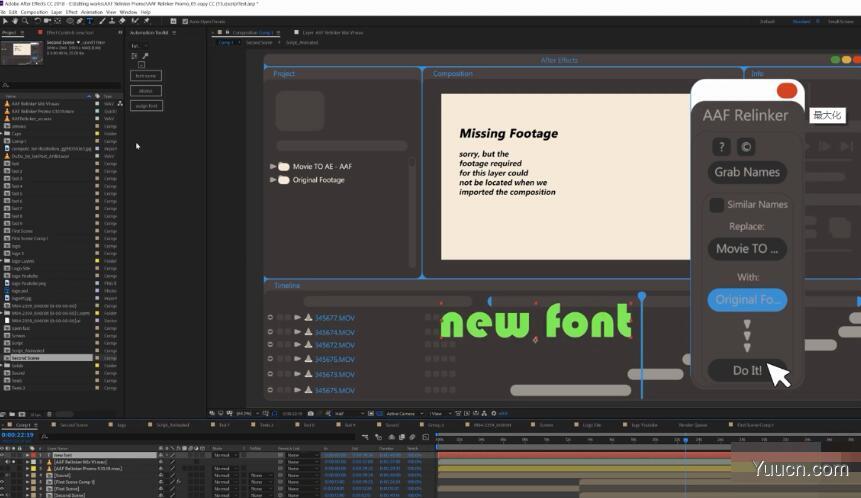
Task: Hide the First Scene Comp 1 layer
Action: pos(3,482)
